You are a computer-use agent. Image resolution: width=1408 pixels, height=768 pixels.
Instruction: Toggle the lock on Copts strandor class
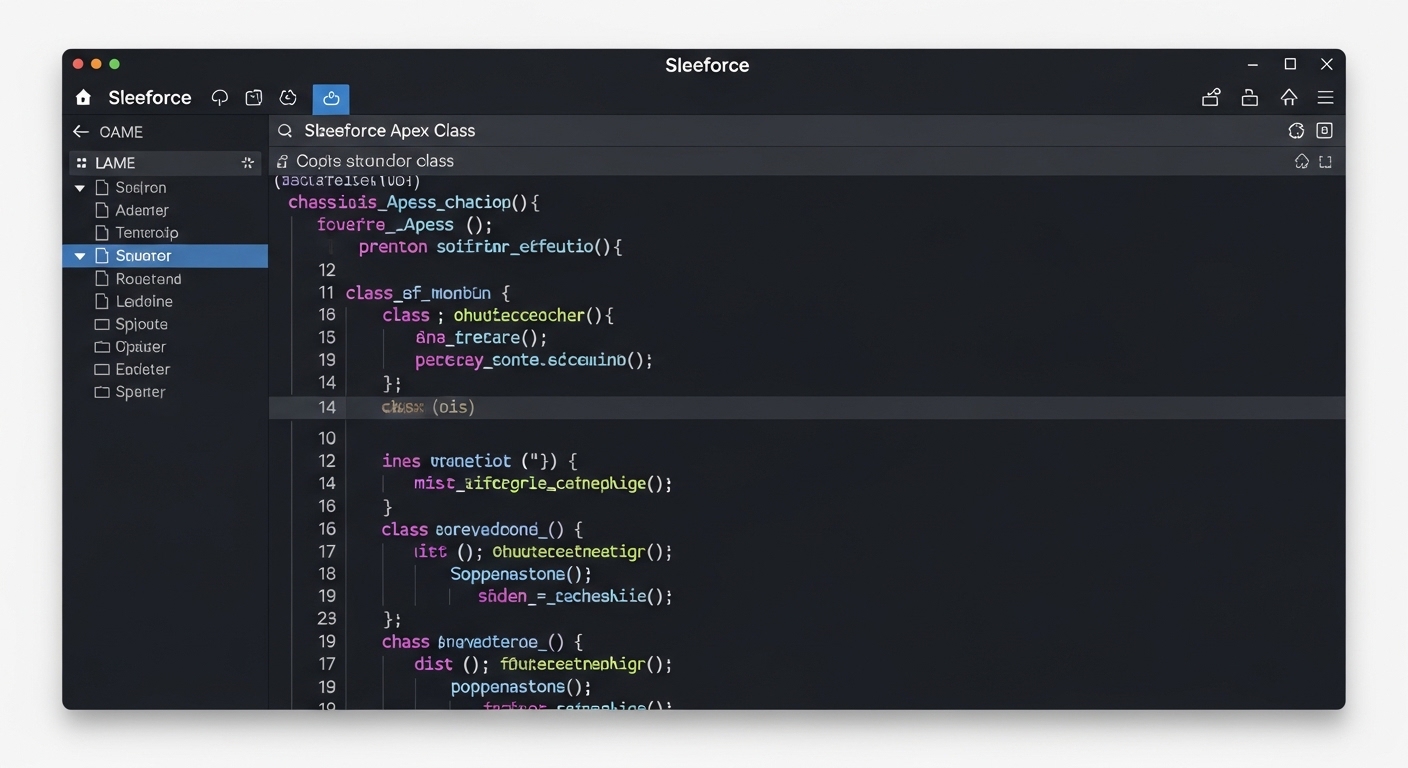[x=284, y=160]
